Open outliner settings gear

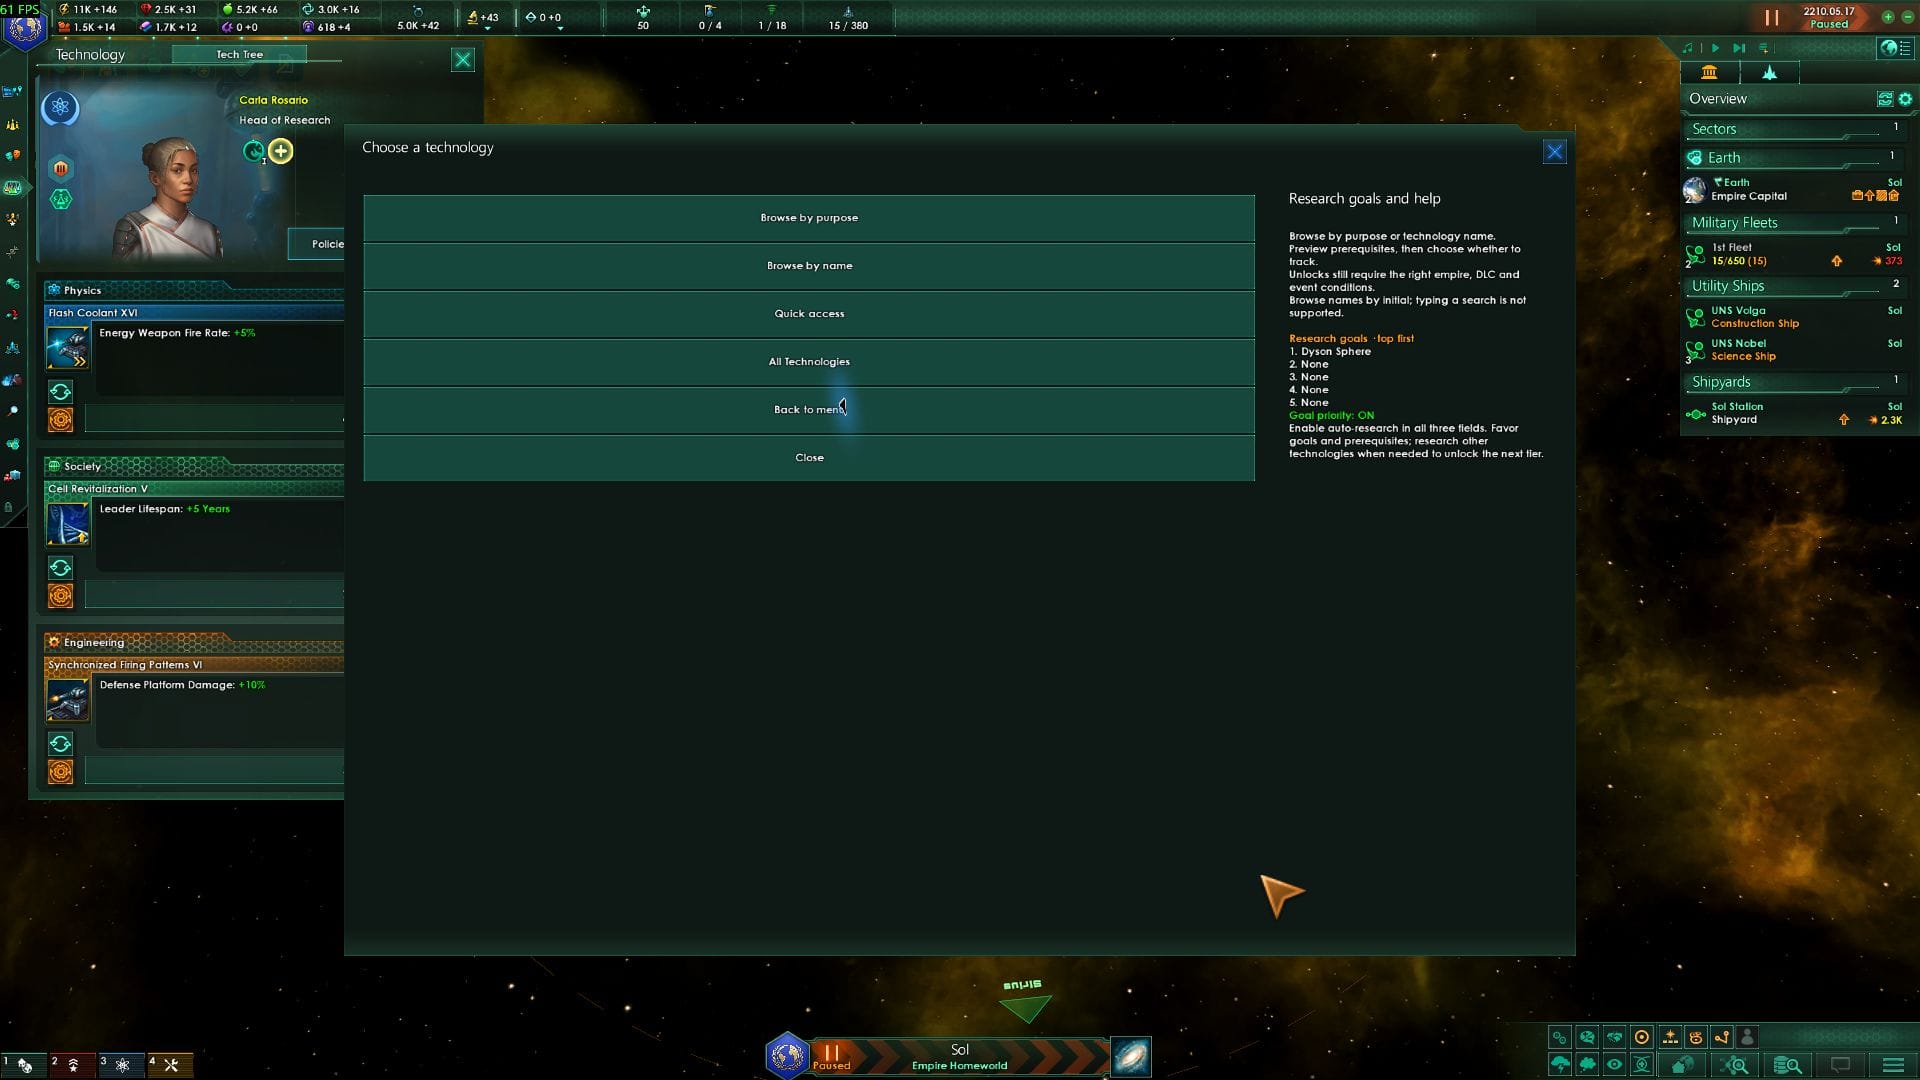pyautogui.click(x=1905, y=99)
